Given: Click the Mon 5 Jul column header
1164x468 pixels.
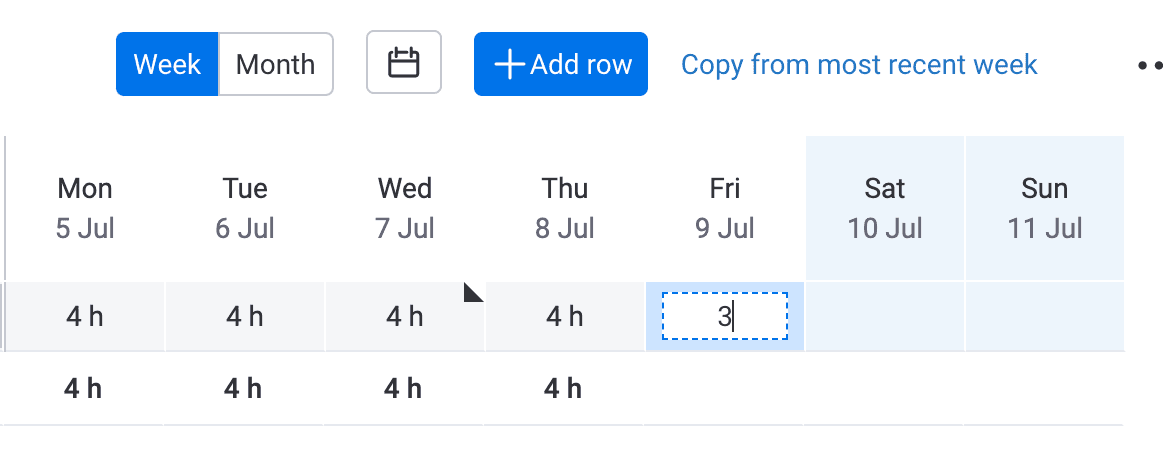Looking at the screenshot, I should click(x=85, y=208).
